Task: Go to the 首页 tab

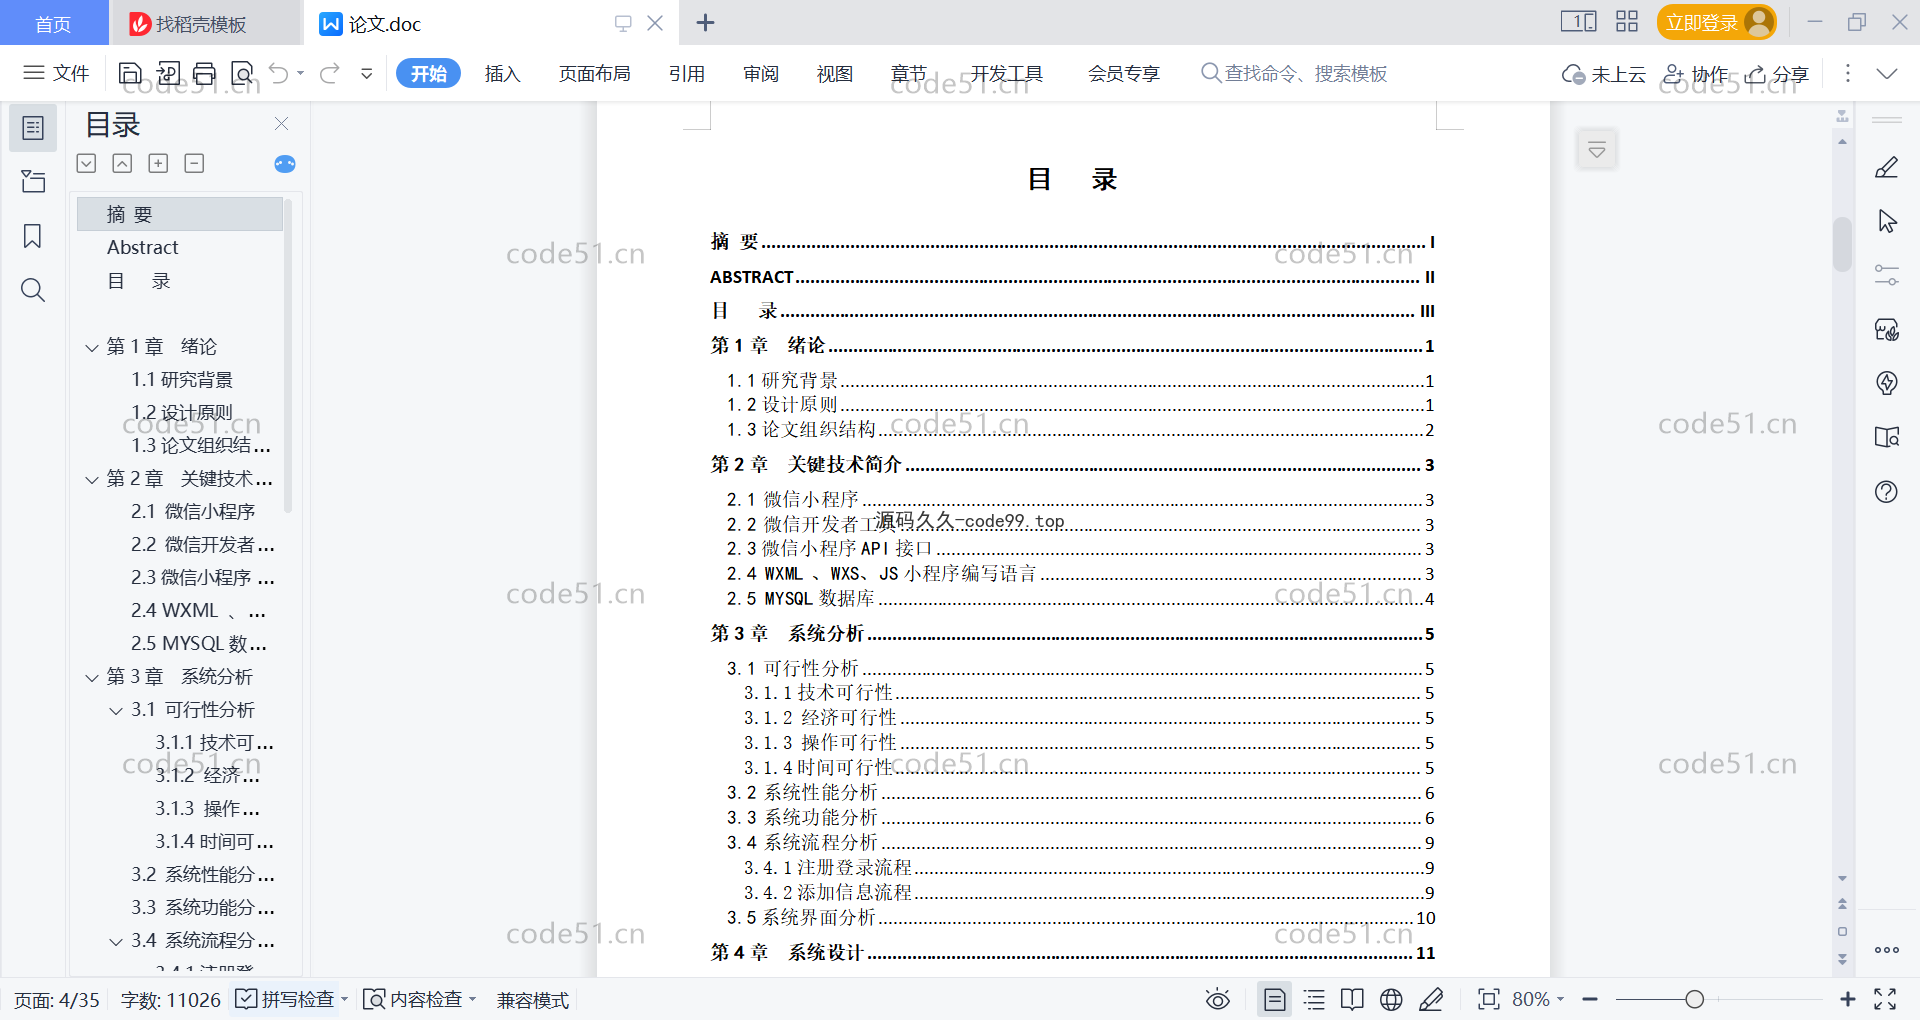Action: pos(53,23)
